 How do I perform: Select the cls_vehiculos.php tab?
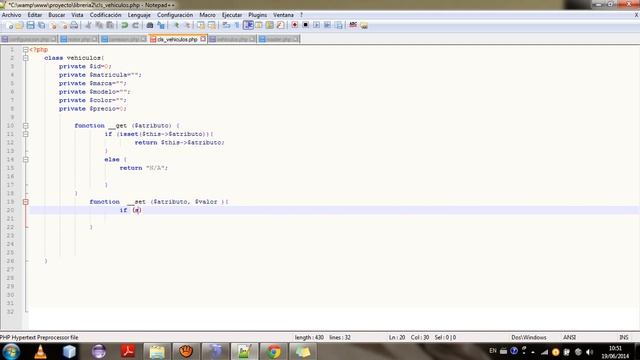point(177,39)
